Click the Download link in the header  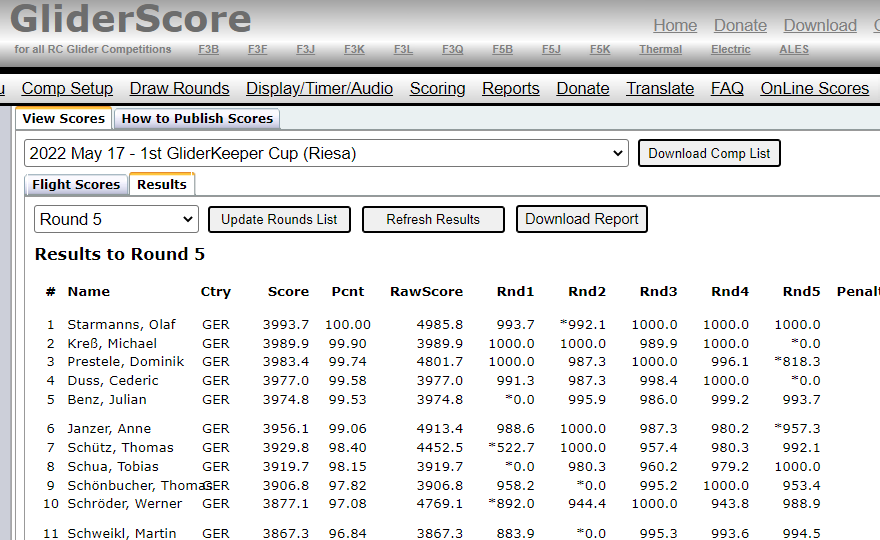point(820,25)
